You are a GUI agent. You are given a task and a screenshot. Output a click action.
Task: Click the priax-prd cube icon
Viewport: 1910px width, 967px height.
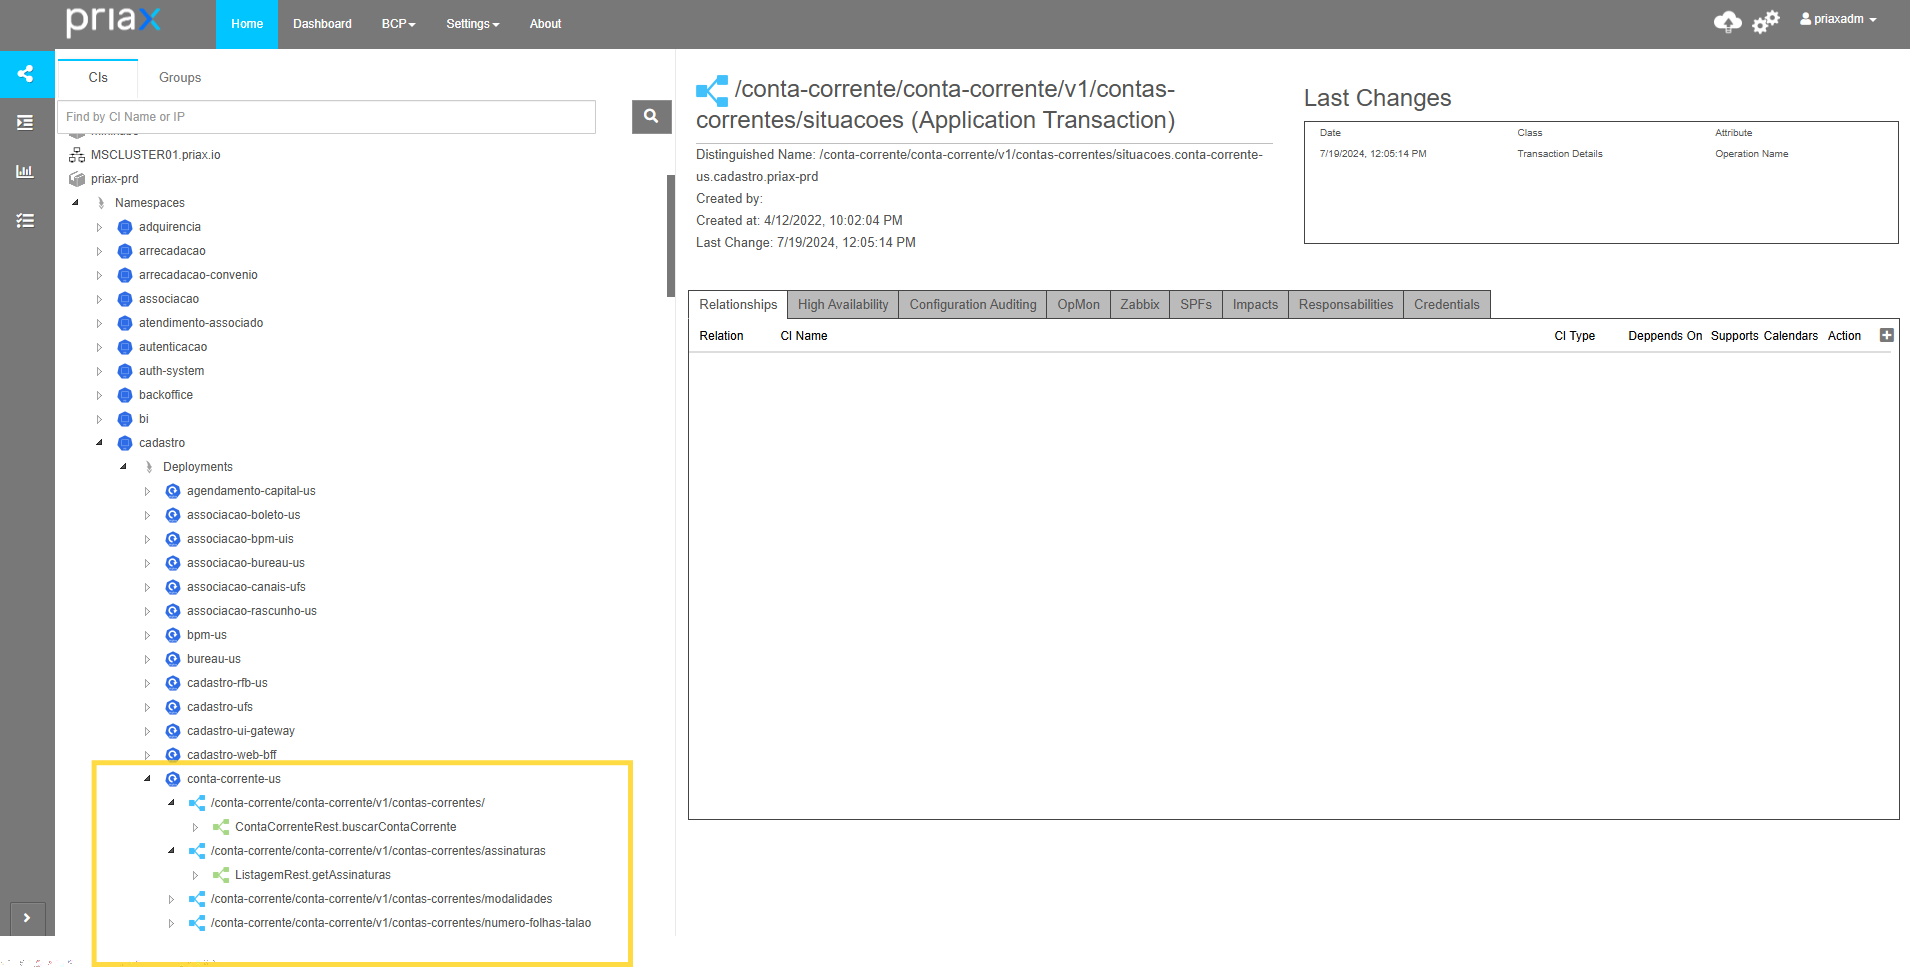coord(77,179)
